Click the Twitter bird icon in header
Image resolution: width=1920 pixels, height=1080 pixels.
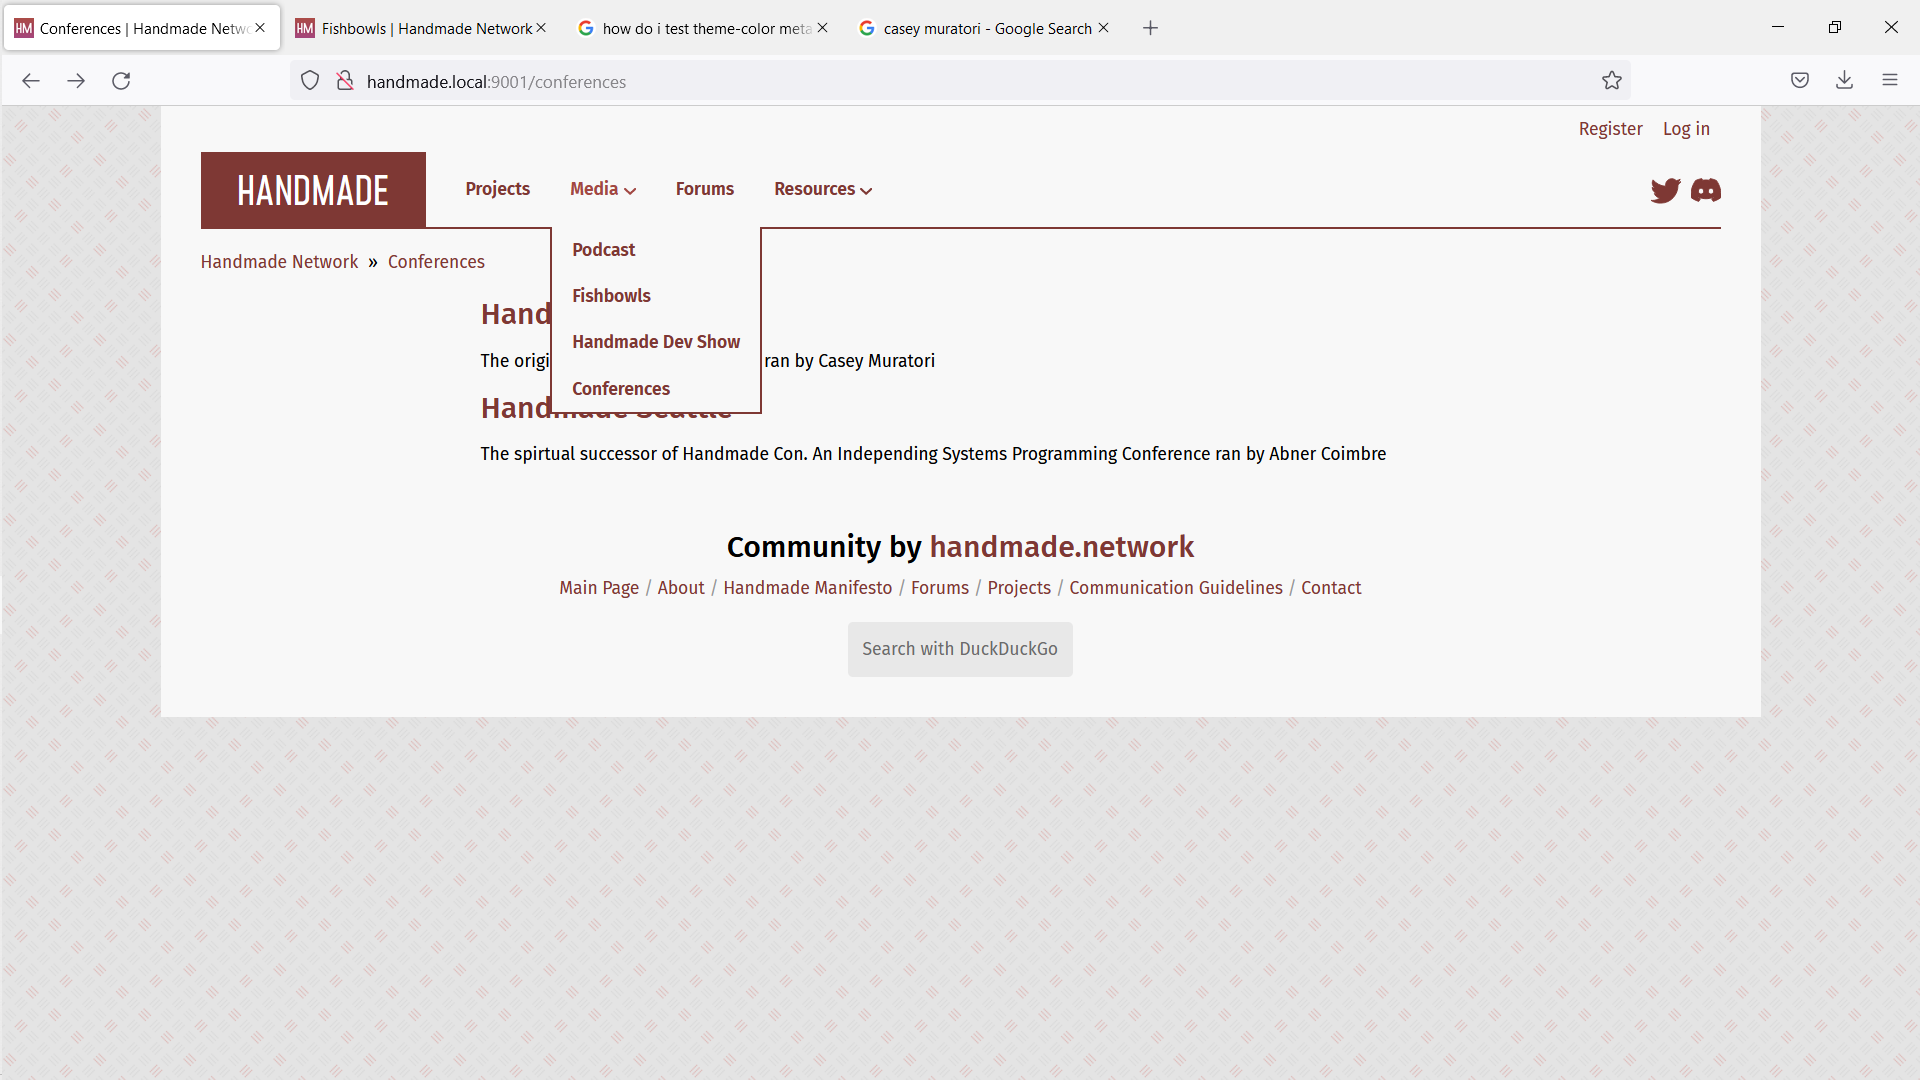pos(1665,190)
